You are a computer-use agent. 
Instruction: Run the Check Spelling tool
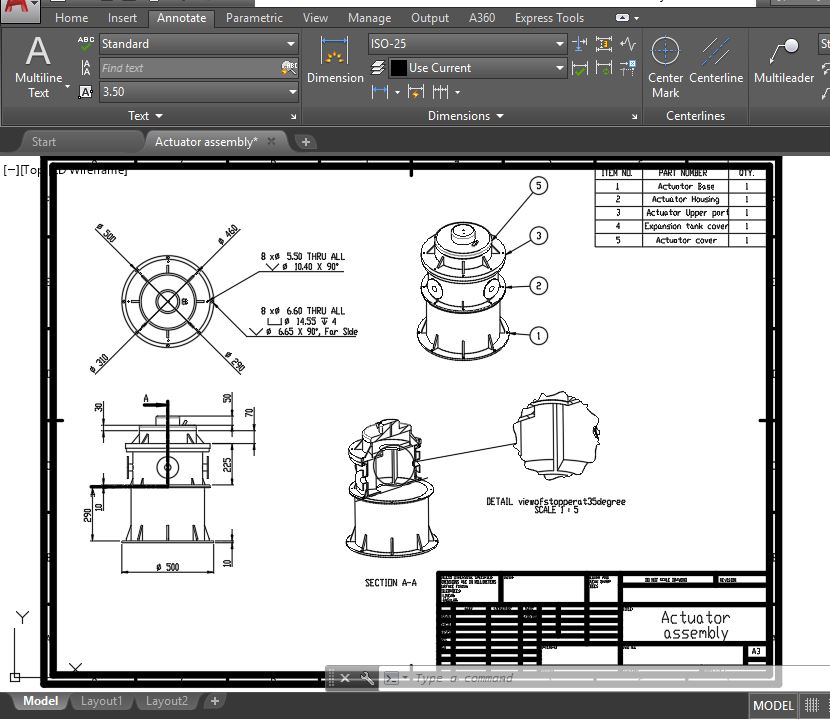tap(85, 43)
